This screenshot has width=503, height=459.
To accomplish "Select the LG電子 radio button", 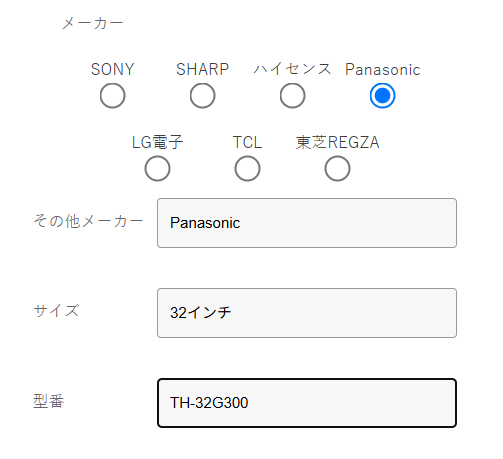I will pyautogui.click(x=157, y=169).
